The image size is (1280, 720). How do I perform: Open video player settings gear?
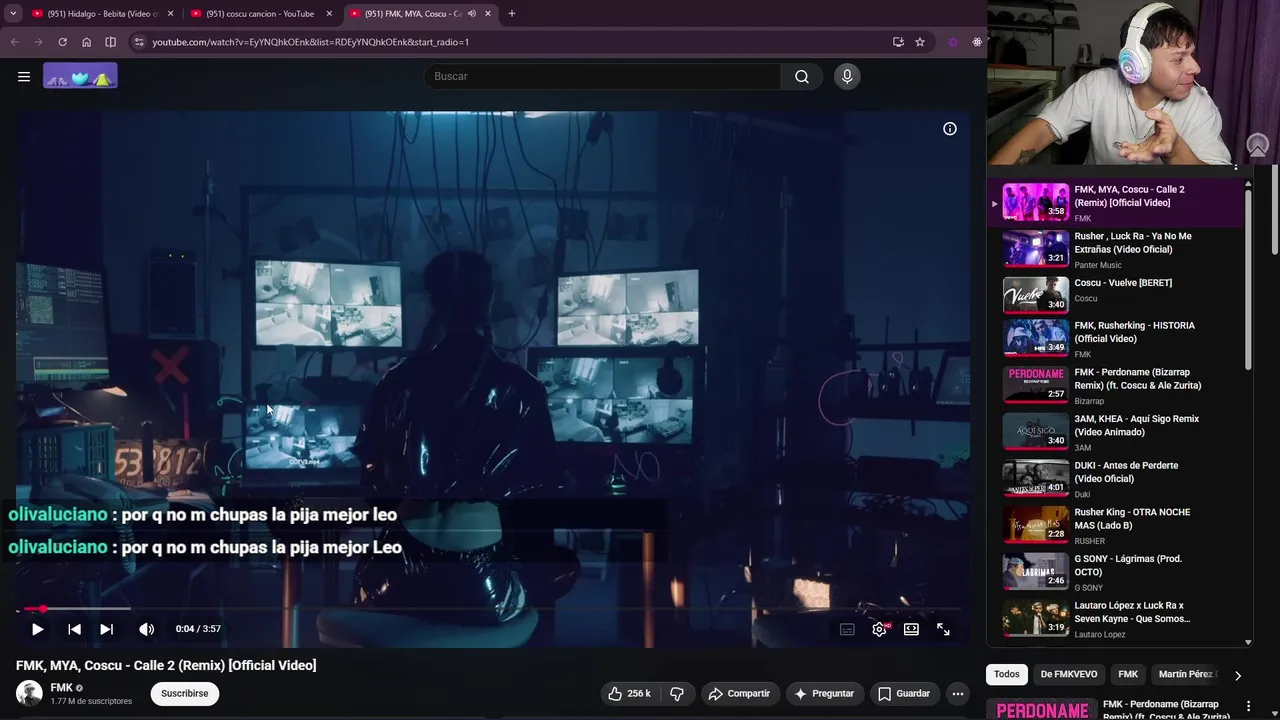tap(879, 629)
